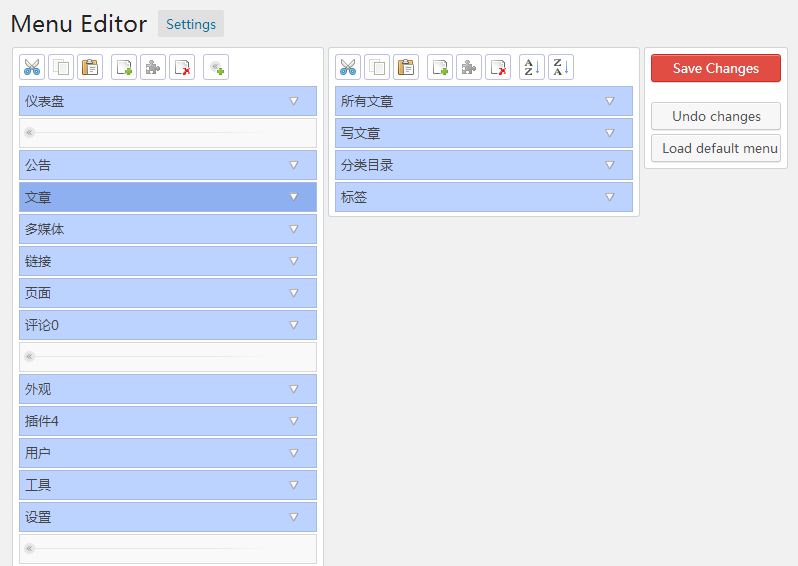Click the New menu icon in the left toolbar
The width and height of the screenshot is (798, 566).
click(124, 67)
